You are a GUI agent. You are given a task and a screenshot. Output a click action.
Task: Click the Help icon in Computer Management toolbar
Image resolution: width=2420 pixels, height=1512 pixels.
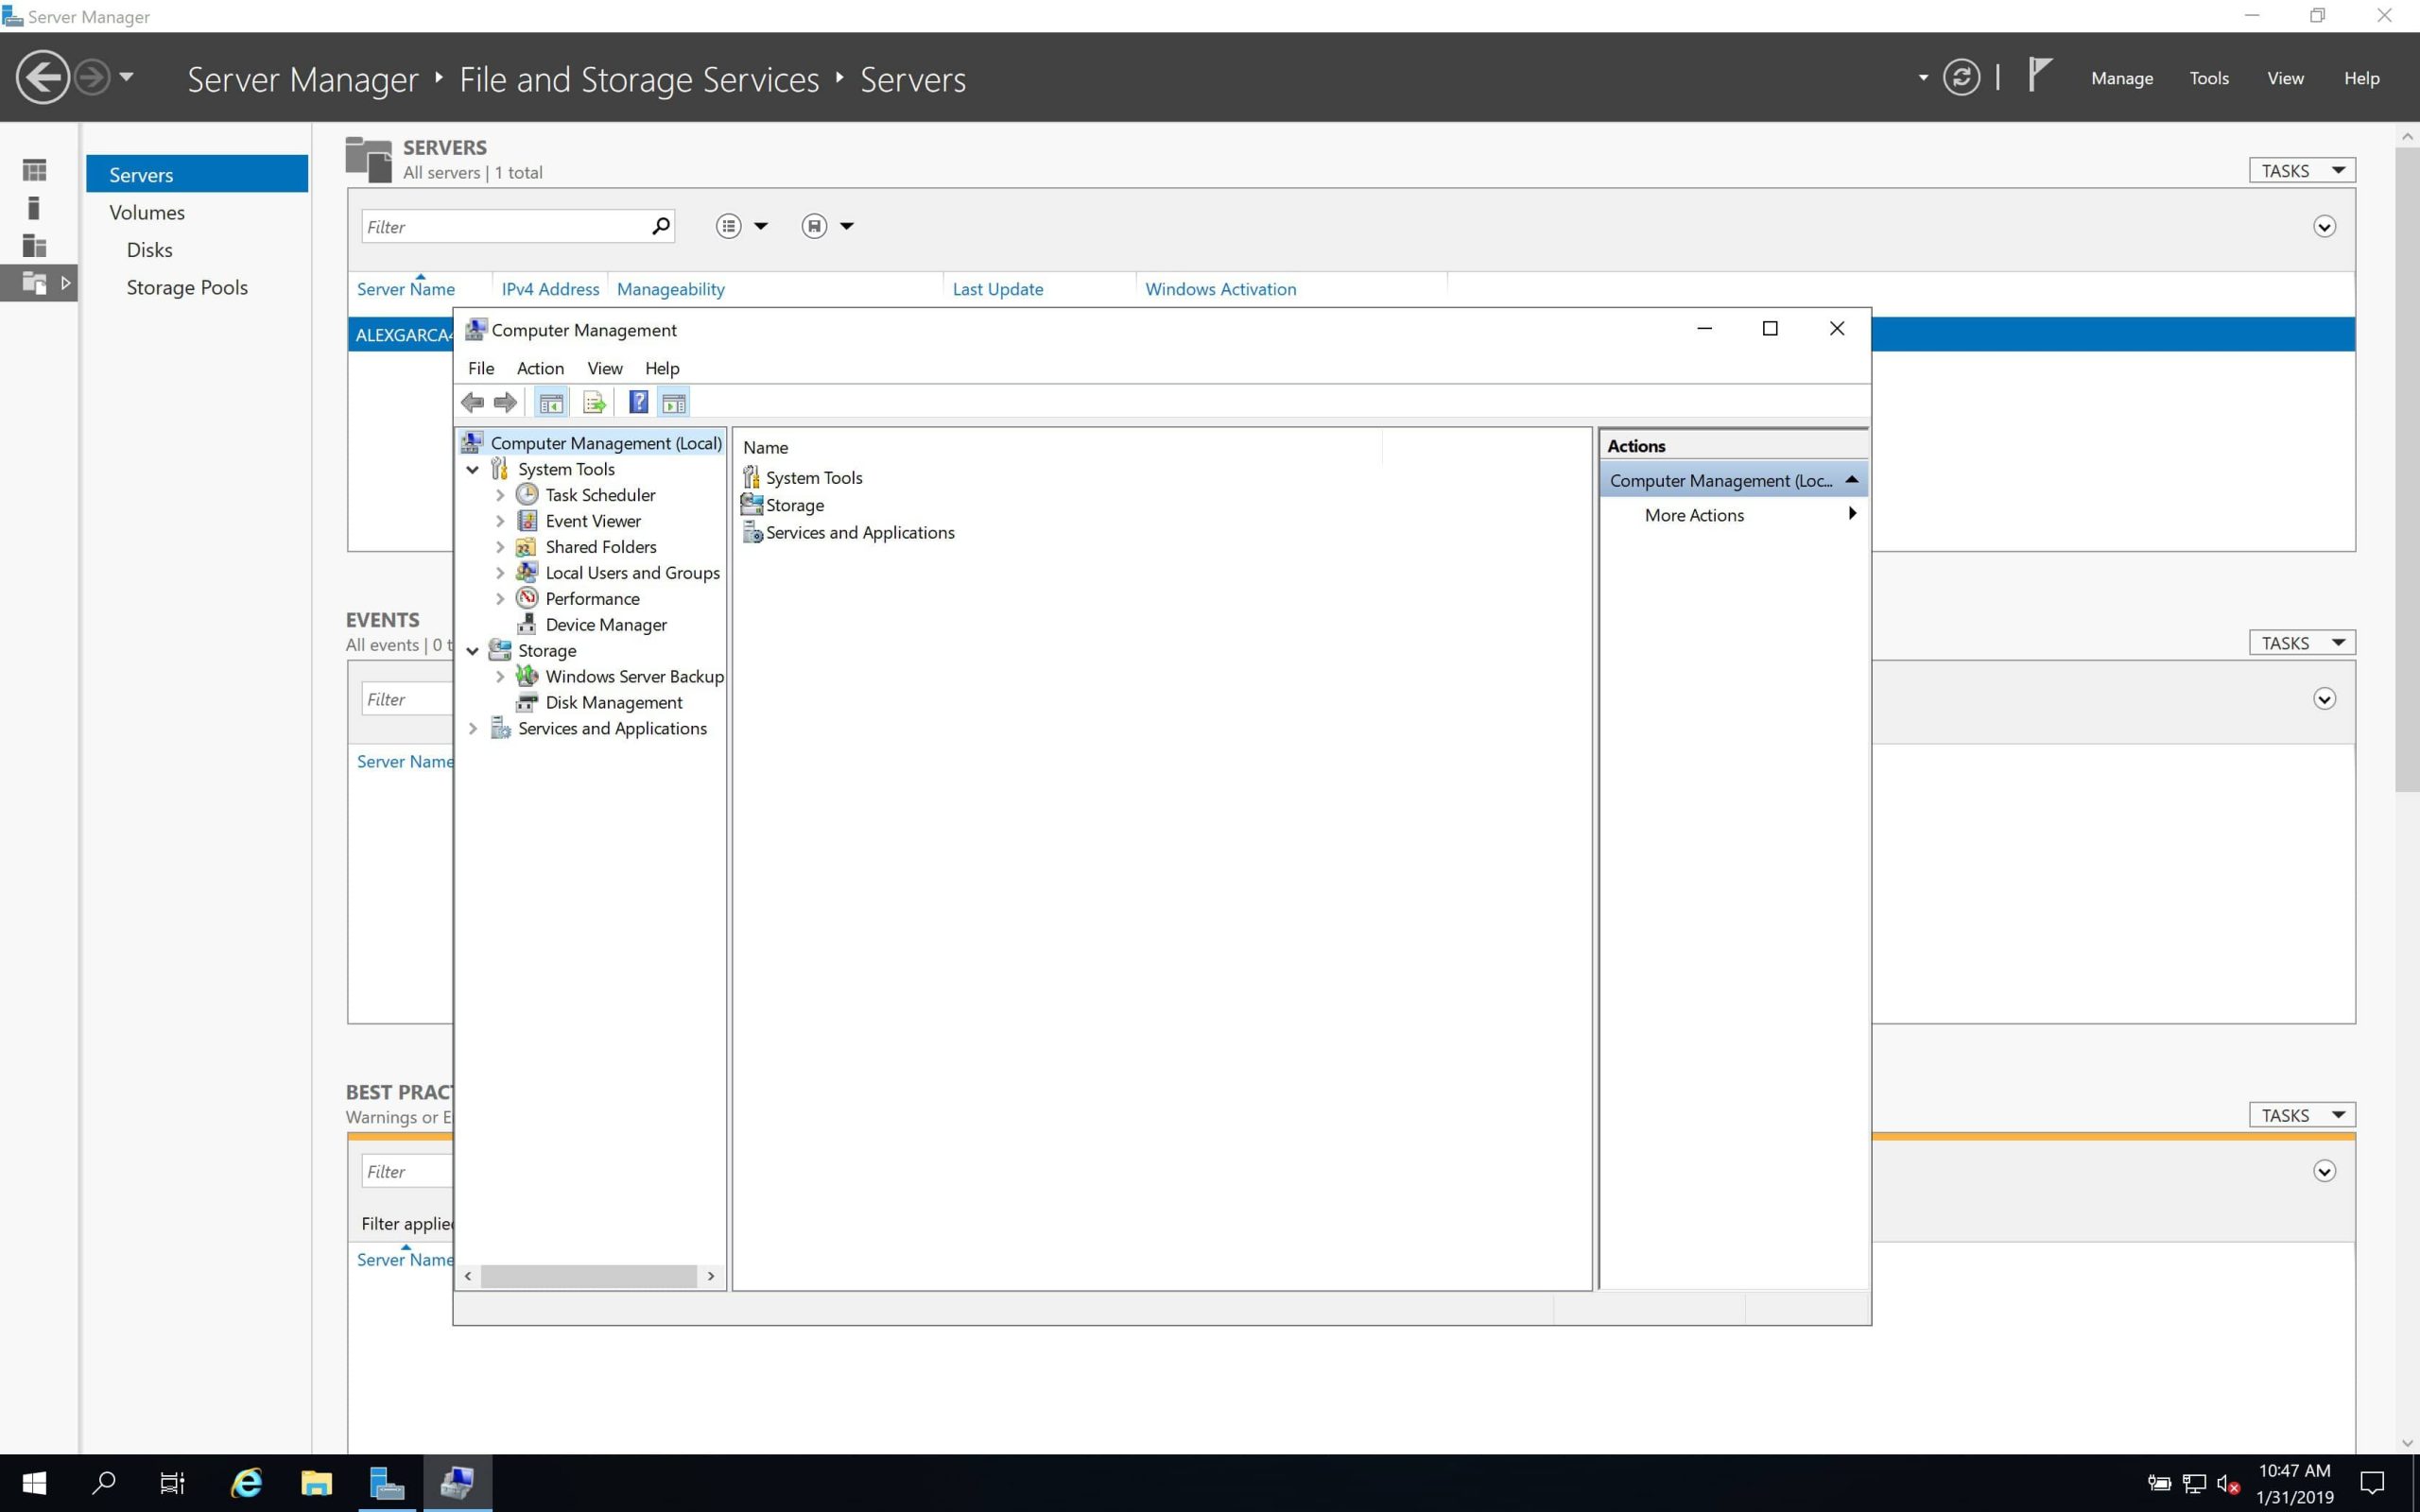(638, 403)
